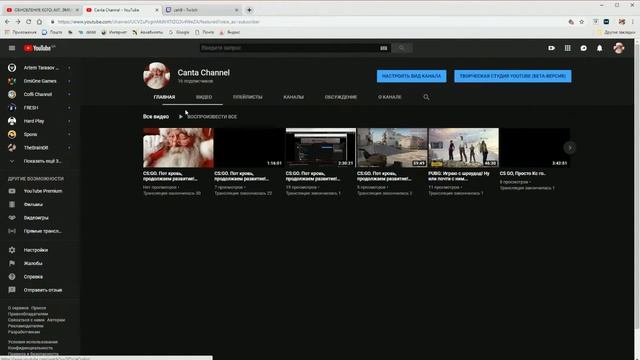Click browser back arrow
The height and width of the screenshot is (360, 640).
pos(7,22)
